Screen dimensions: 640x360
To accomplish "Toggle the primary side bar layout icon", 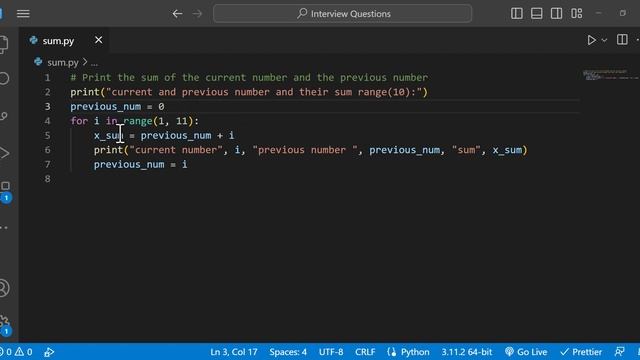I will (517, 13).
